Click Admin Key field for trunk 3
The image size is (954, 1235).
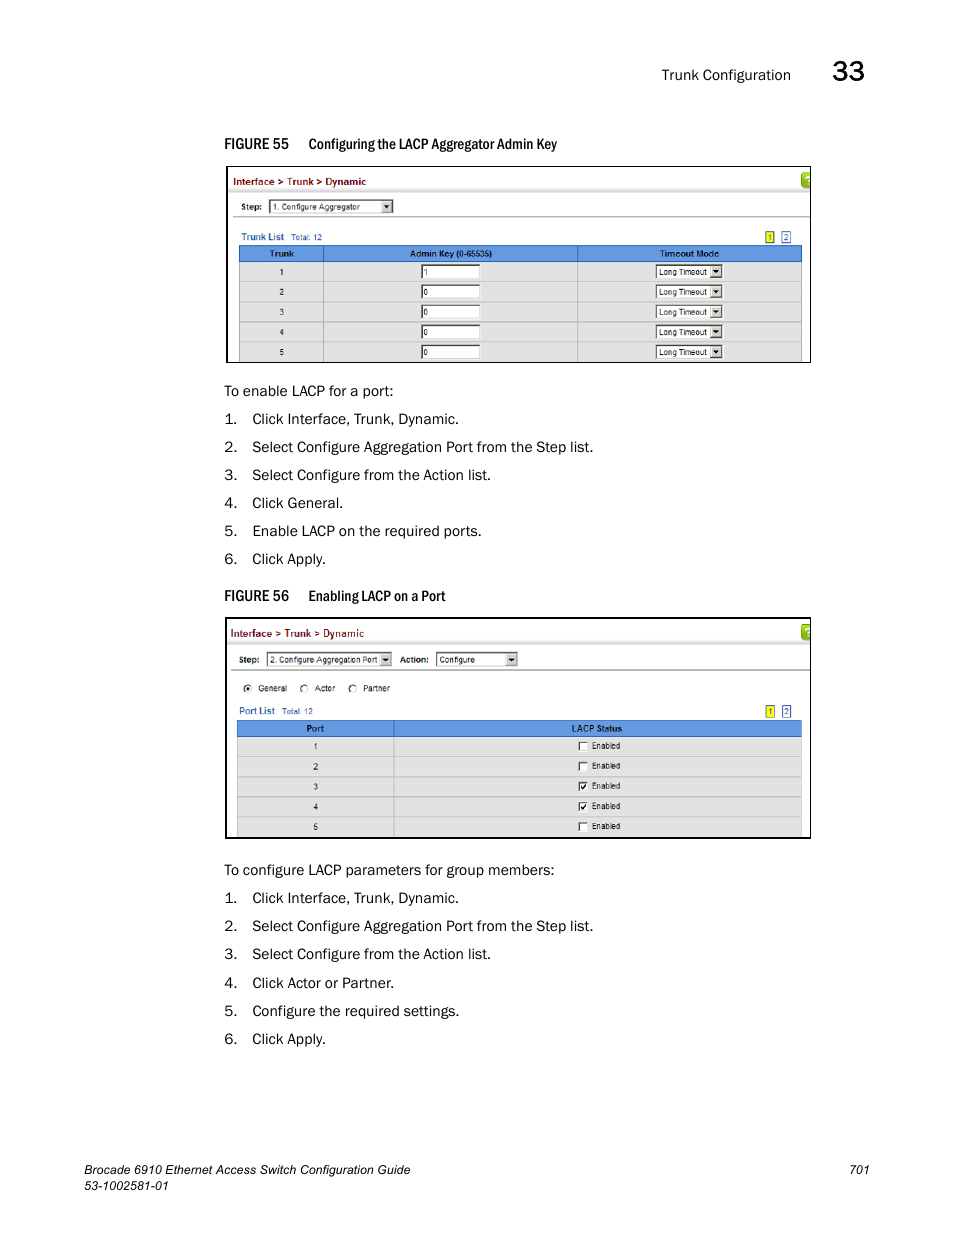point(450,312)
